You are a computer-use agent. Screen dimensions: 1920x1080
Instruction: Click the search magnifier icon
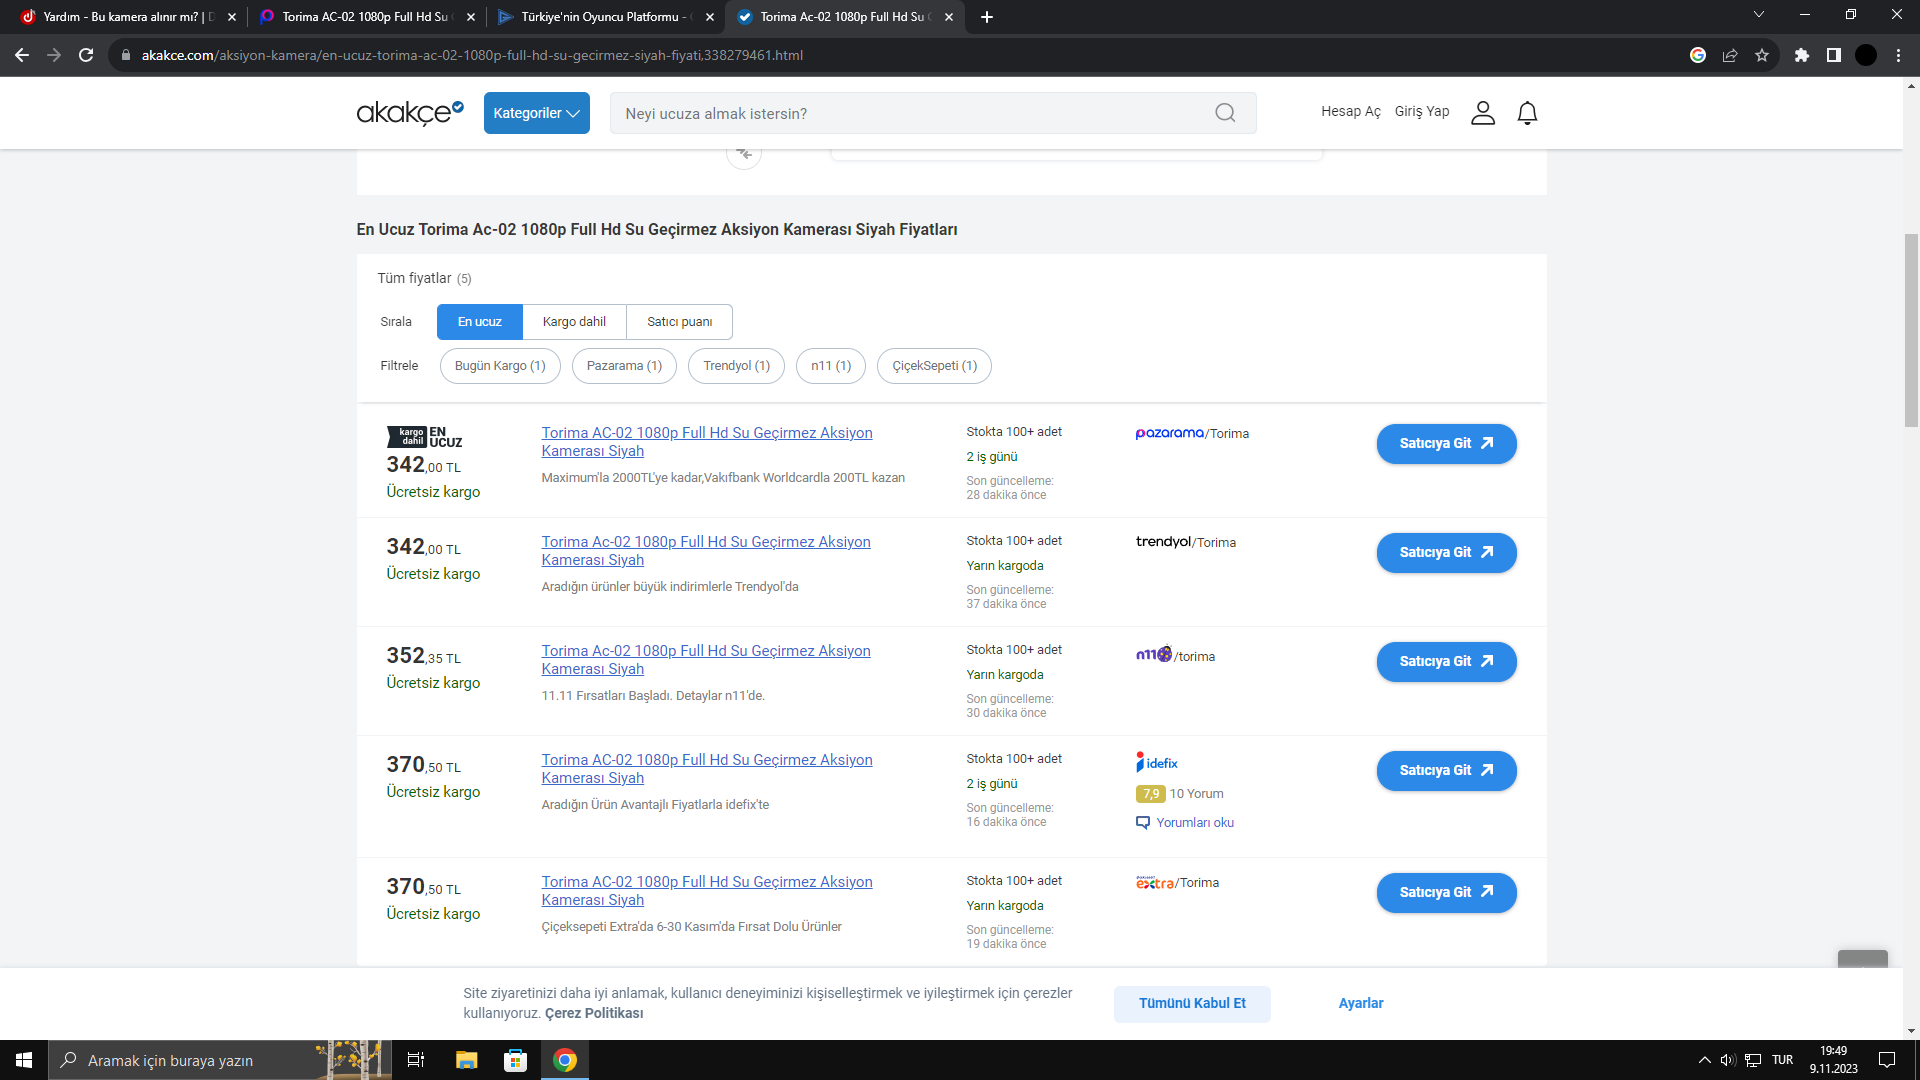[1225, 113]
